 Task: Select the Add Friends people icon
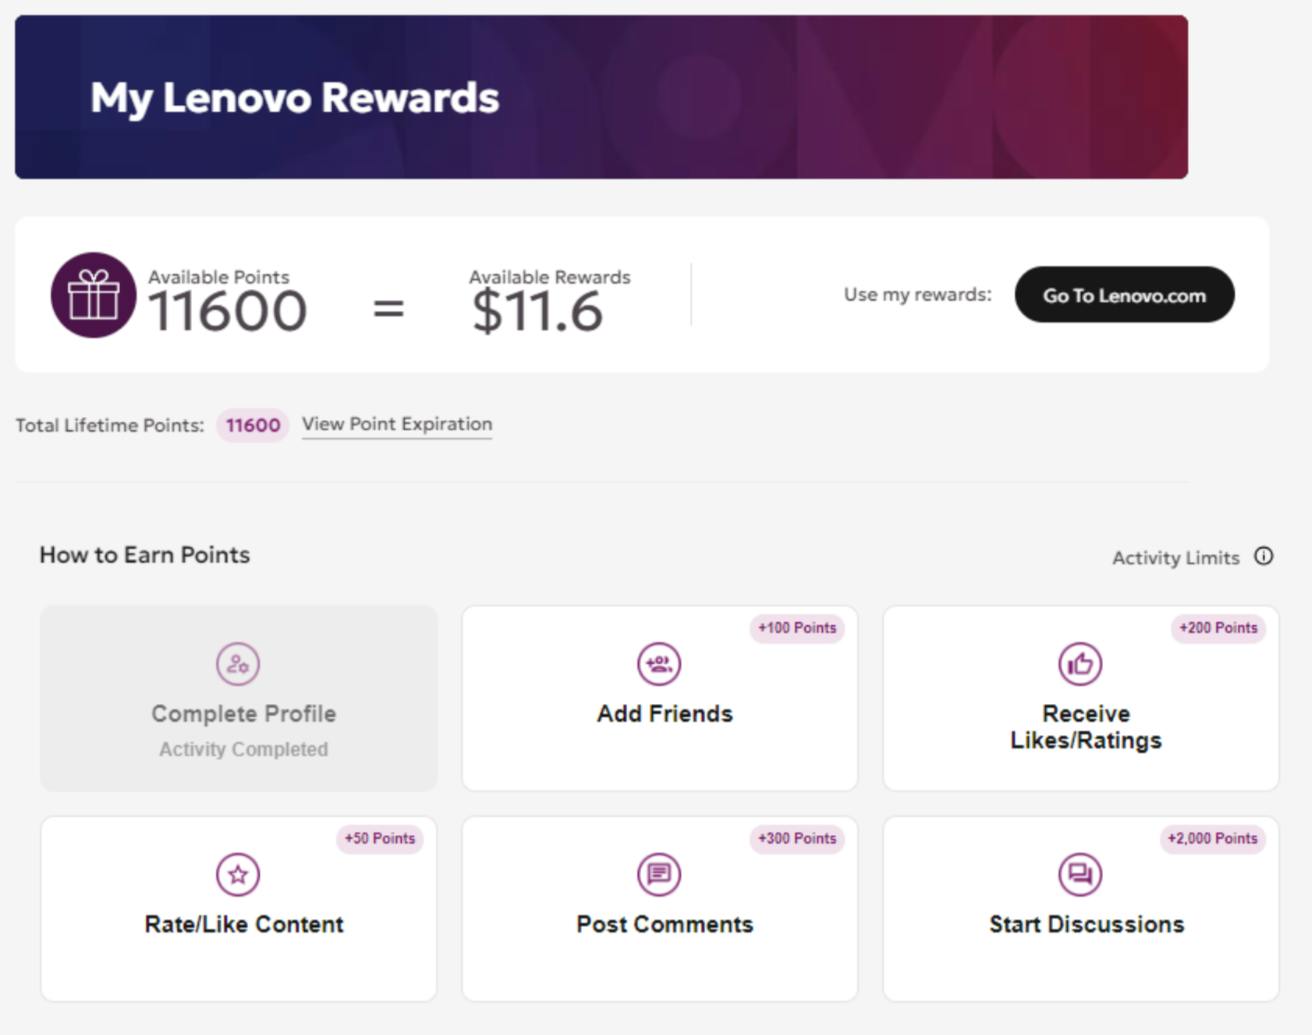[659, 664]
